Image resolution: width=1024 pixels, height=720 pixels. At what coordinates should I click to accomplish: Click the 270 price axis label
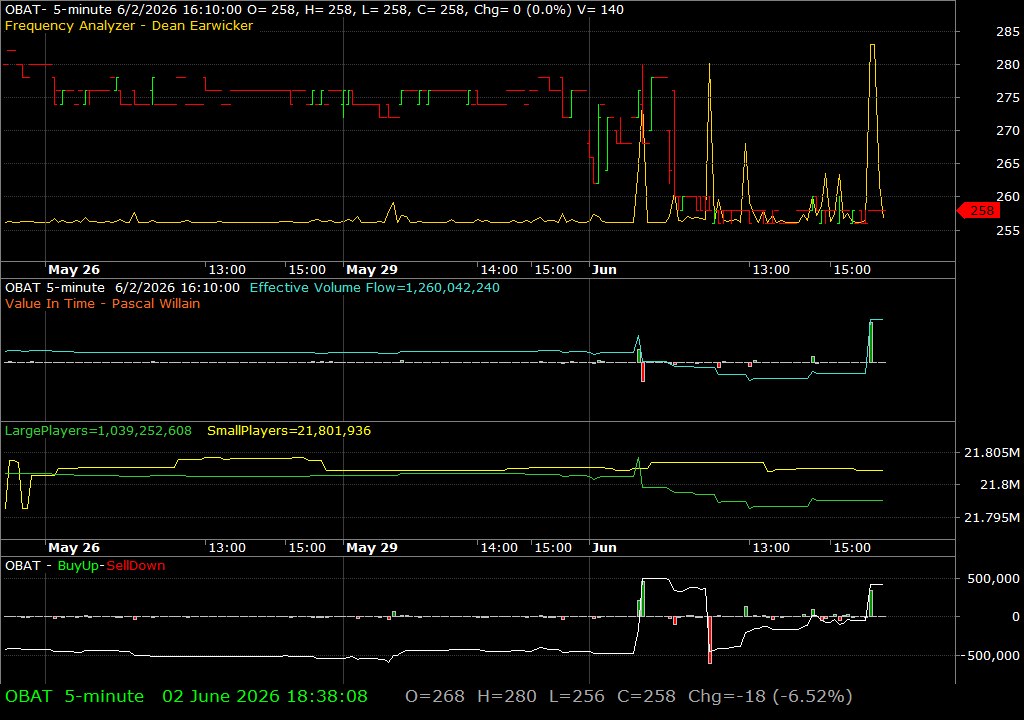[x=1008, y=131]
